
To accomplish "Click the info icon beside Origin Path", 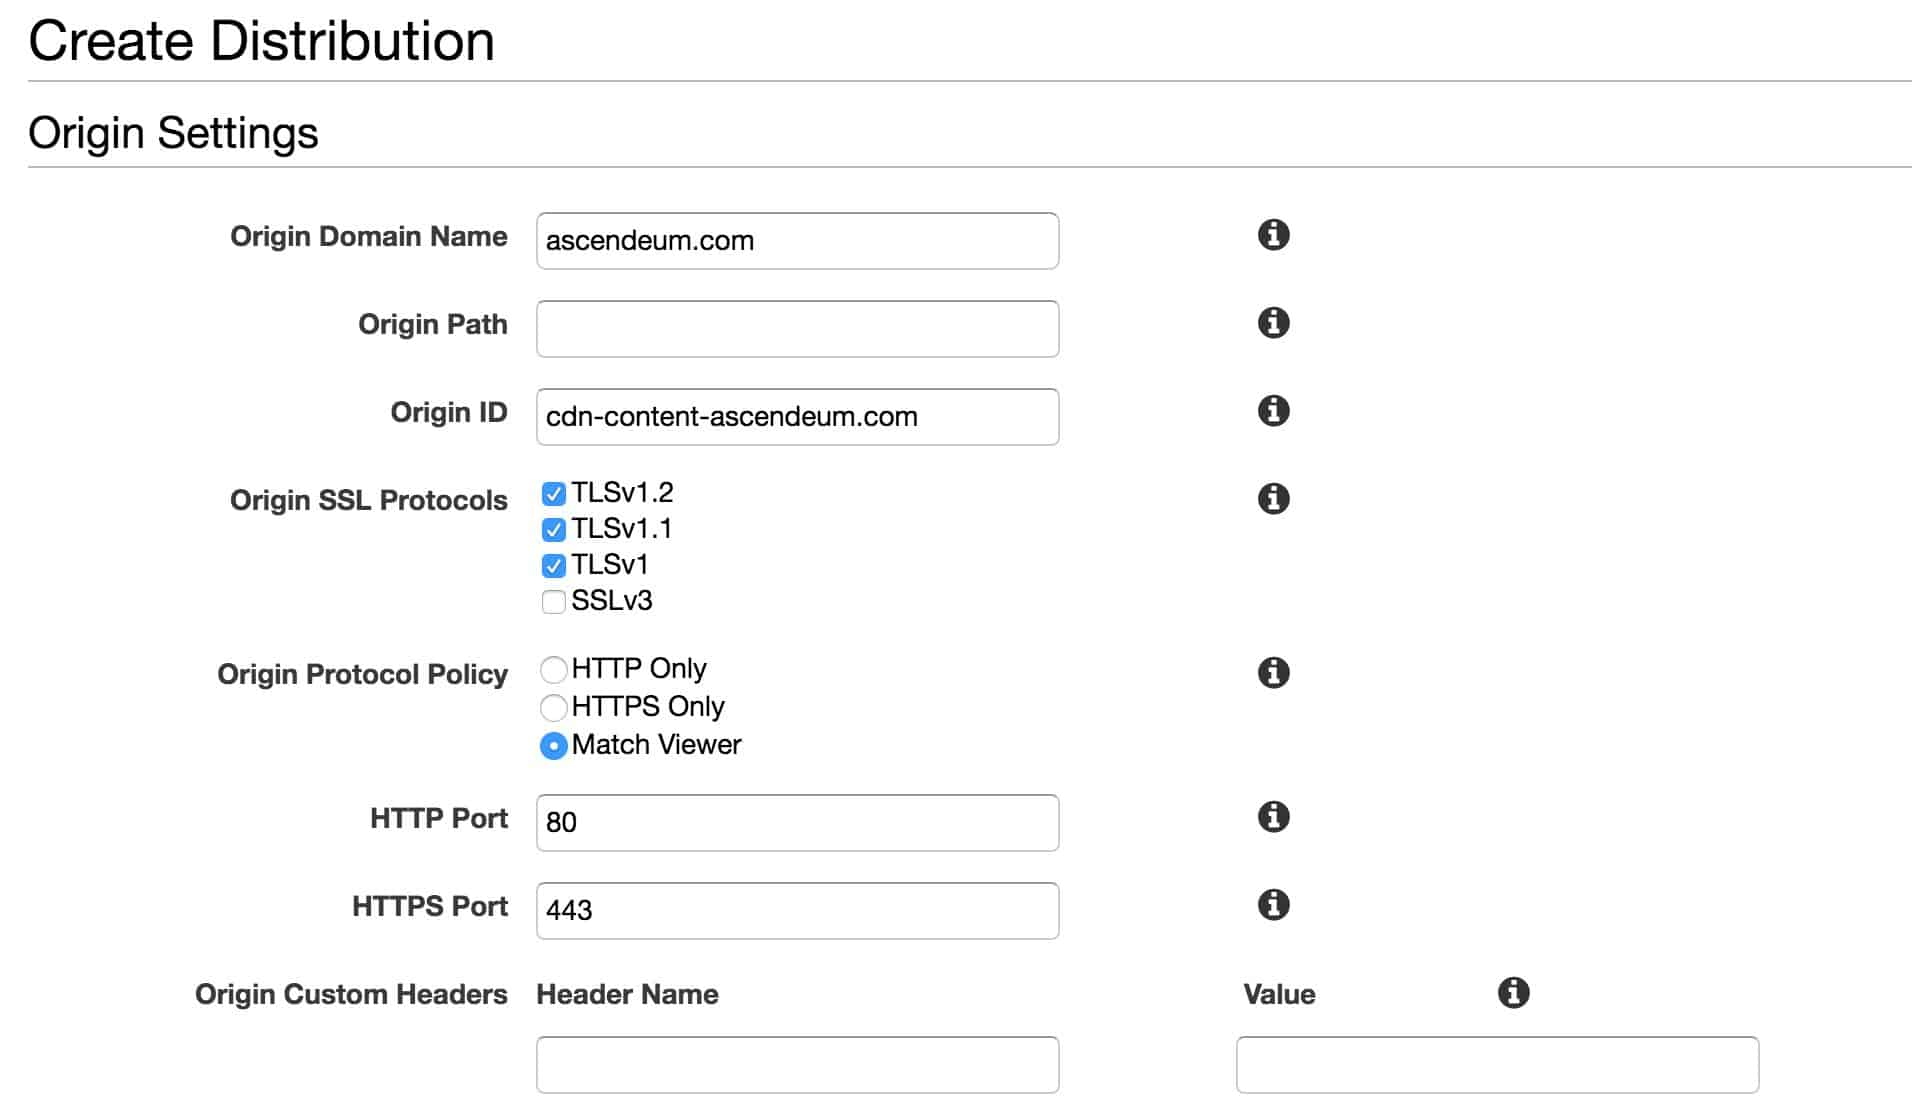I will click(1272, 323).
